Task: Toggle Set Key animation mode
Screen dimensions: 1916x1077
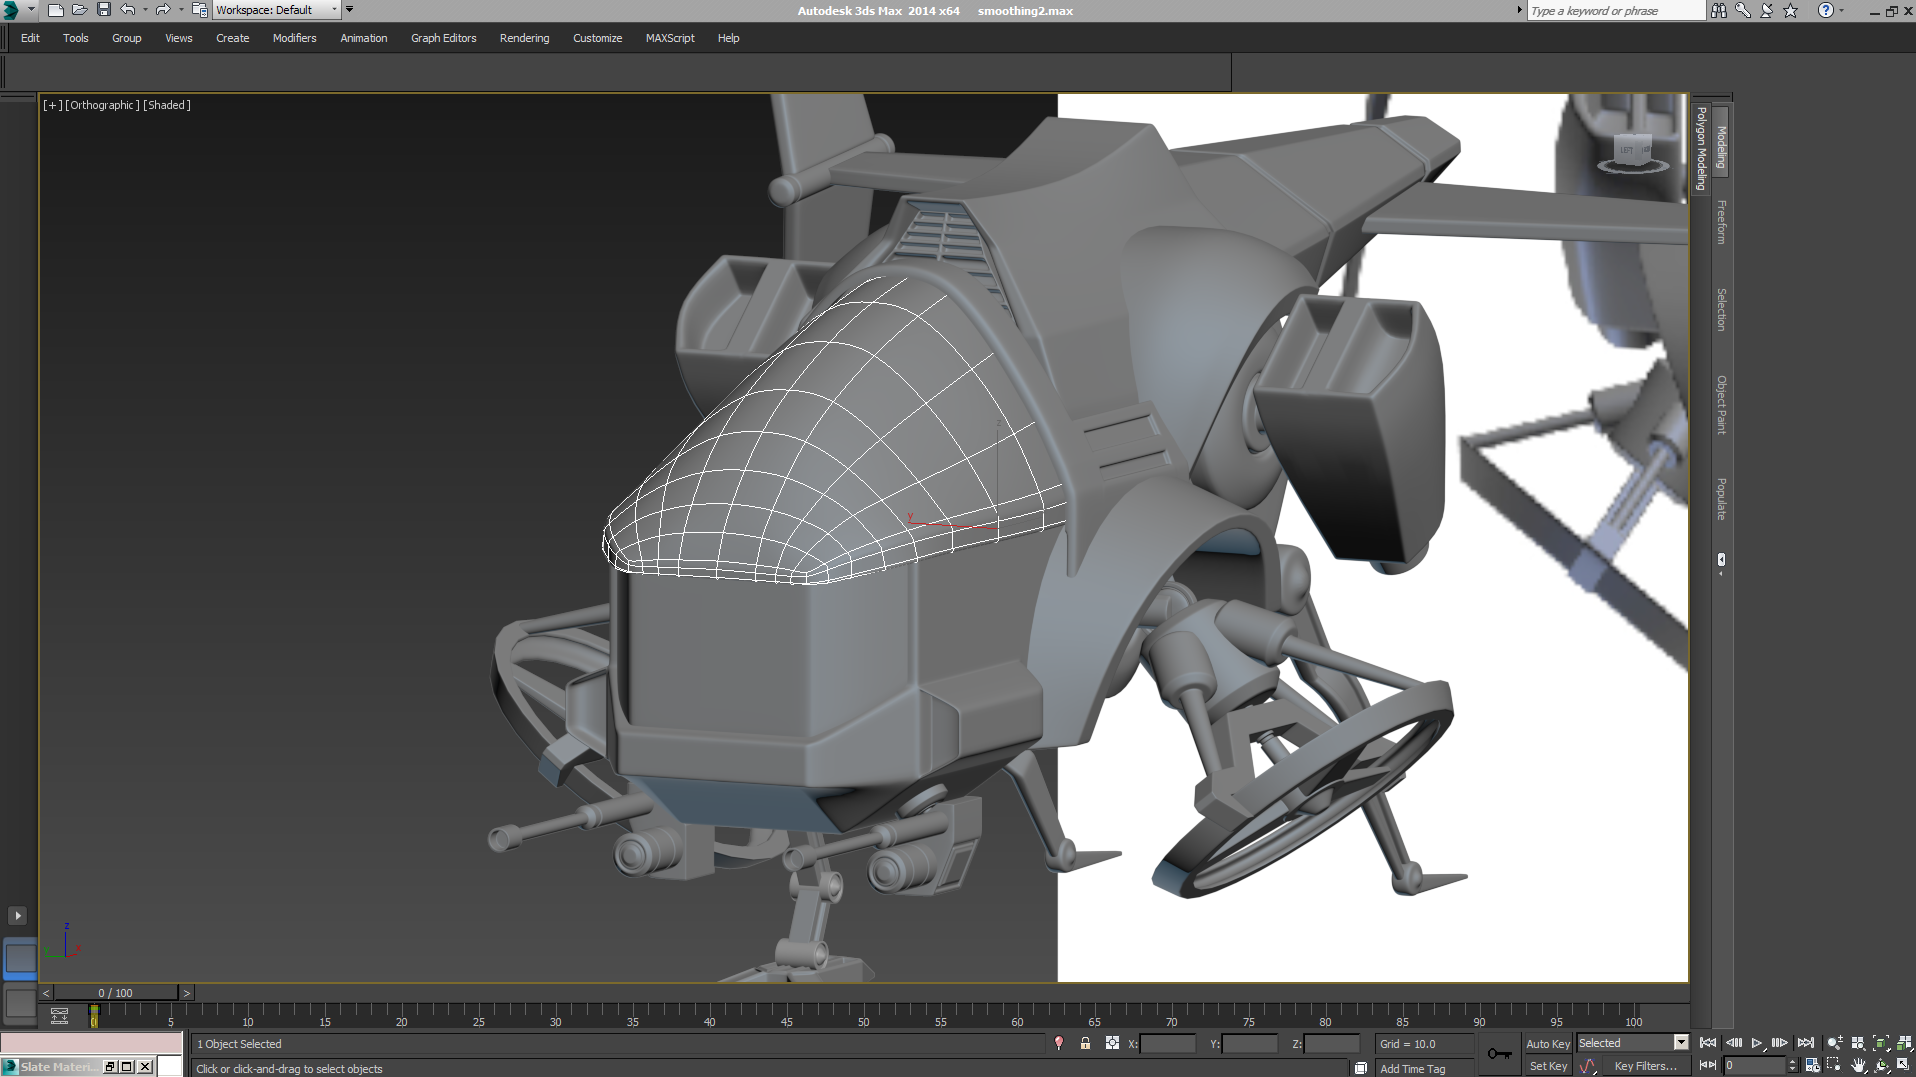Action: [x=1548, y=1066]
